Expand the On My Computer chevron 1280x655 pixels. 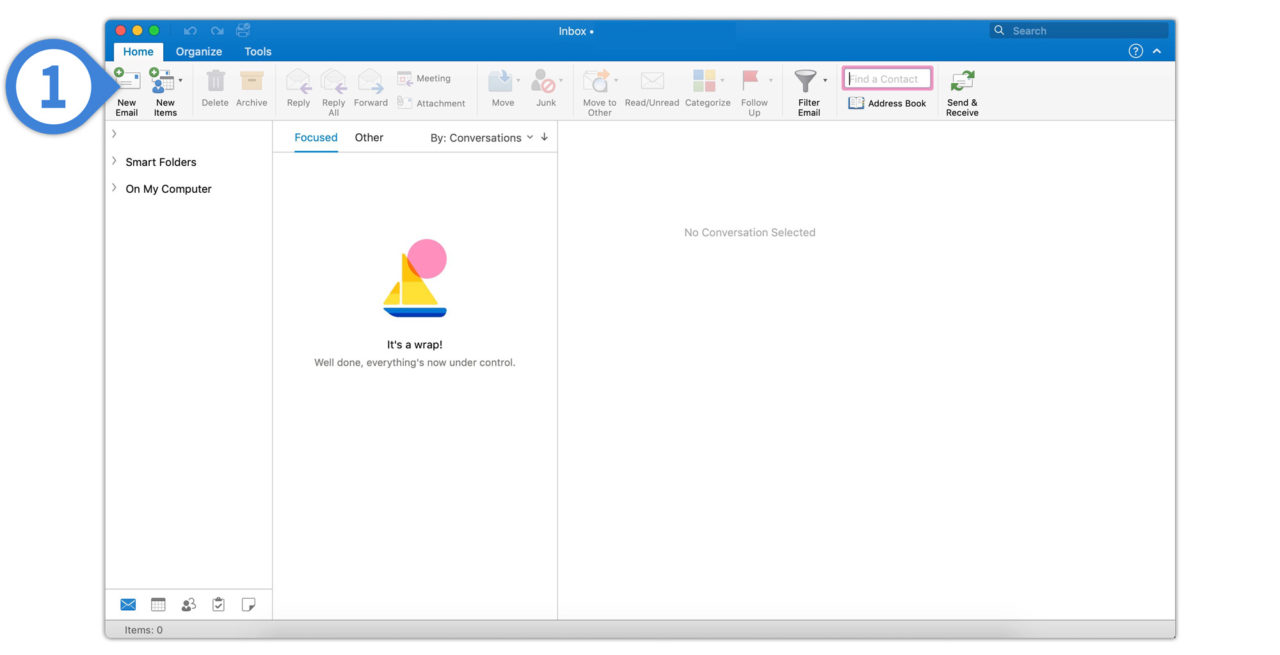pyautogui.click(x=114, y=188)
